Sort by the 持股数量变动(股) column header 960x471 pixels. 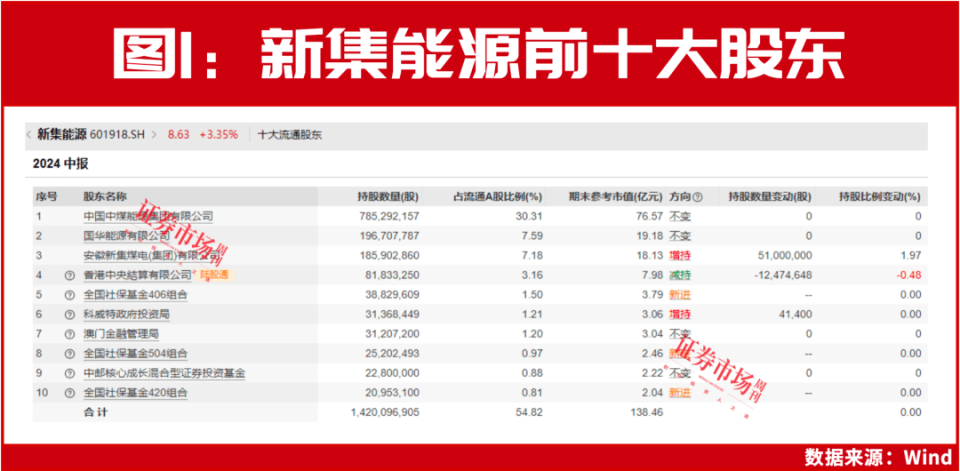coord(770,197)
